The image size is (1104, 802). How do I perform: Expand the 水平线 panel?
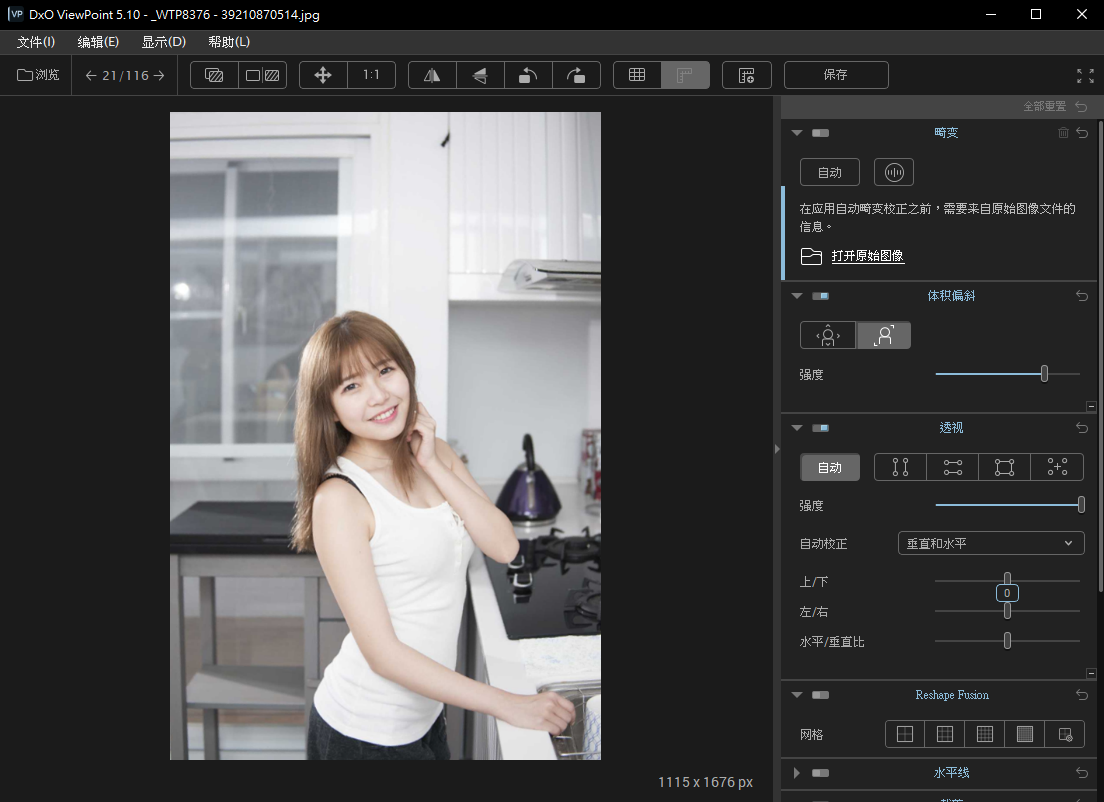(x=797, y=773)
